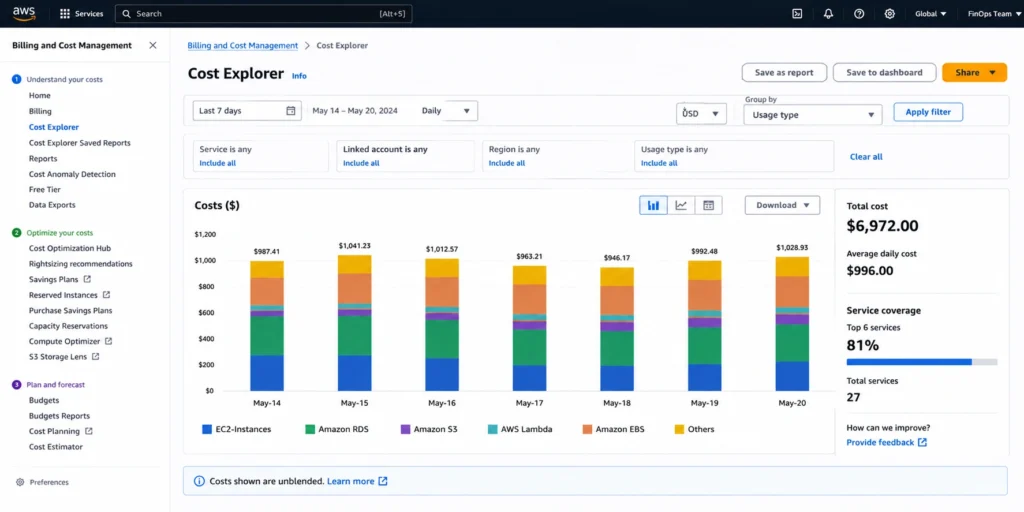Switch to table view

tap(709, 206)
